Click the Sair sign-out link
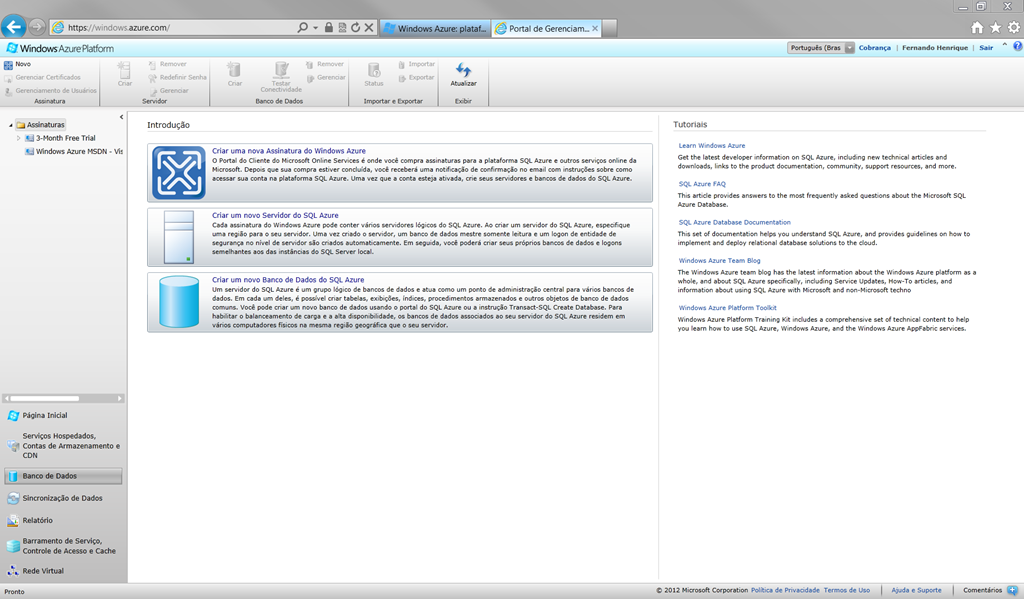1024x599 pixels. 986,48
